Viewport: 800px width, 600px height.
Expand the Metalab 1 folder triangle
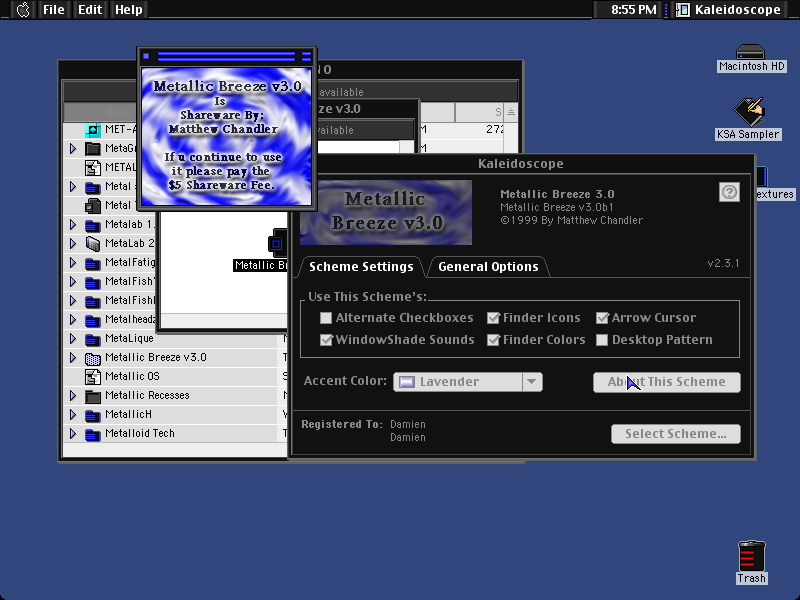(73, 224)
